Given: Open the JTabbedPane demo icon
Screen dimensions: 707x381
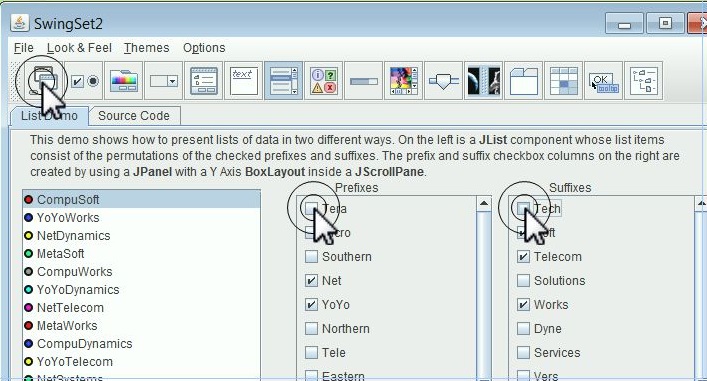Looking at the screenshot, I should click(x=523, y=81).
